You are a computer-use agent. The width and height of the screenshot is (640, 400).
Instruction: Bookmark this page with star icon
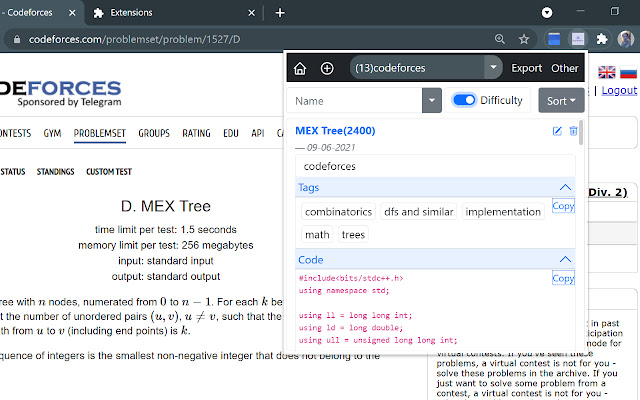[524, 39]
